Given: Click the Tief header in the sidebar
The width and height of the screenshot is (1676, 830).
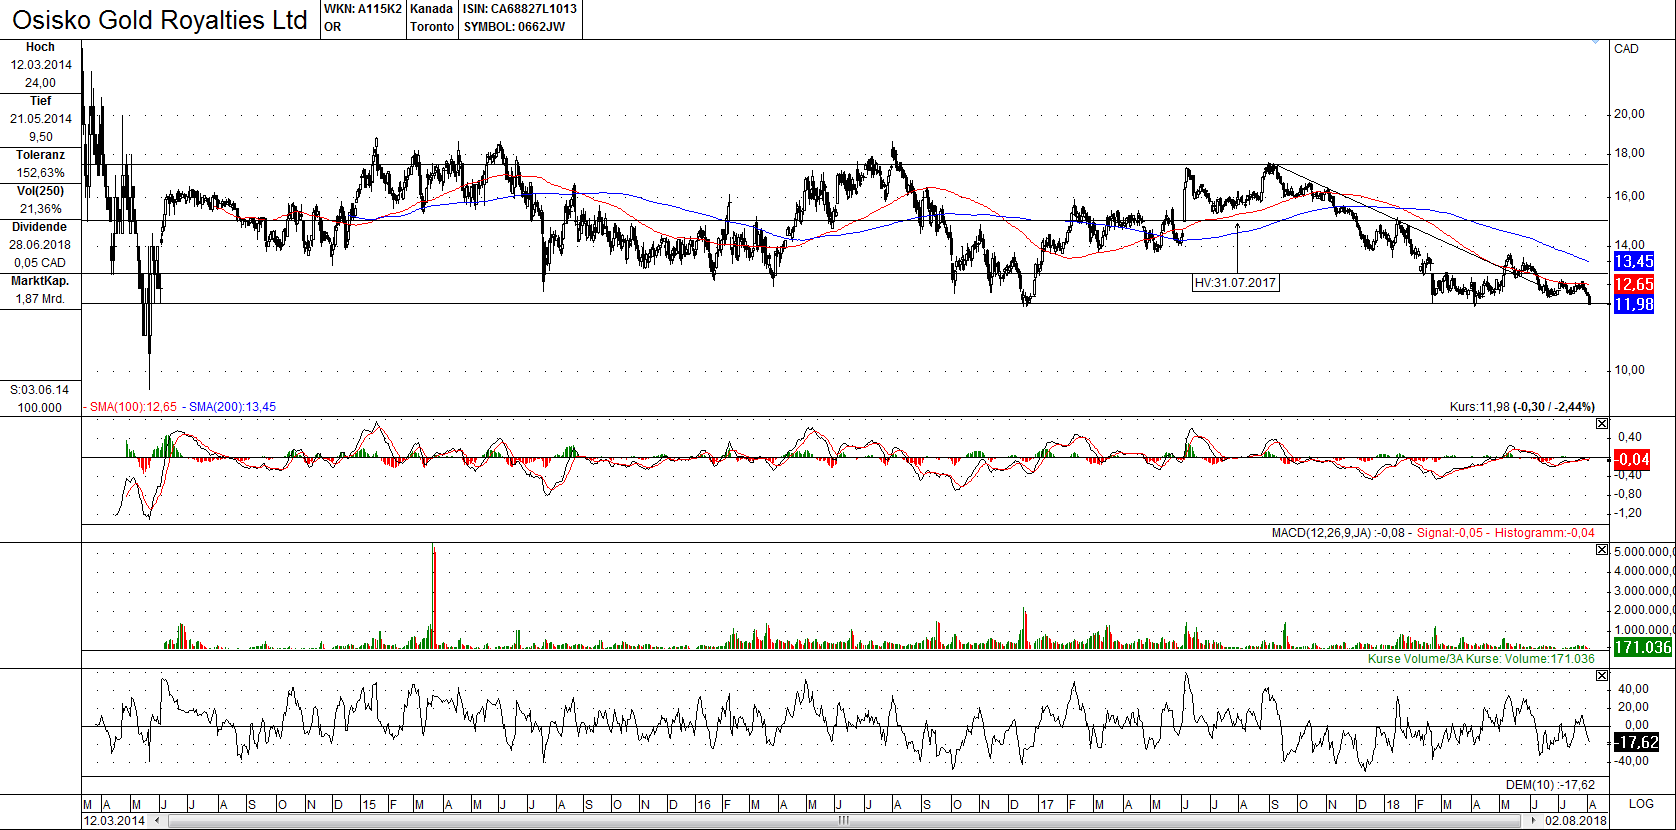Looking at the screenshot, I should point(40,101).
